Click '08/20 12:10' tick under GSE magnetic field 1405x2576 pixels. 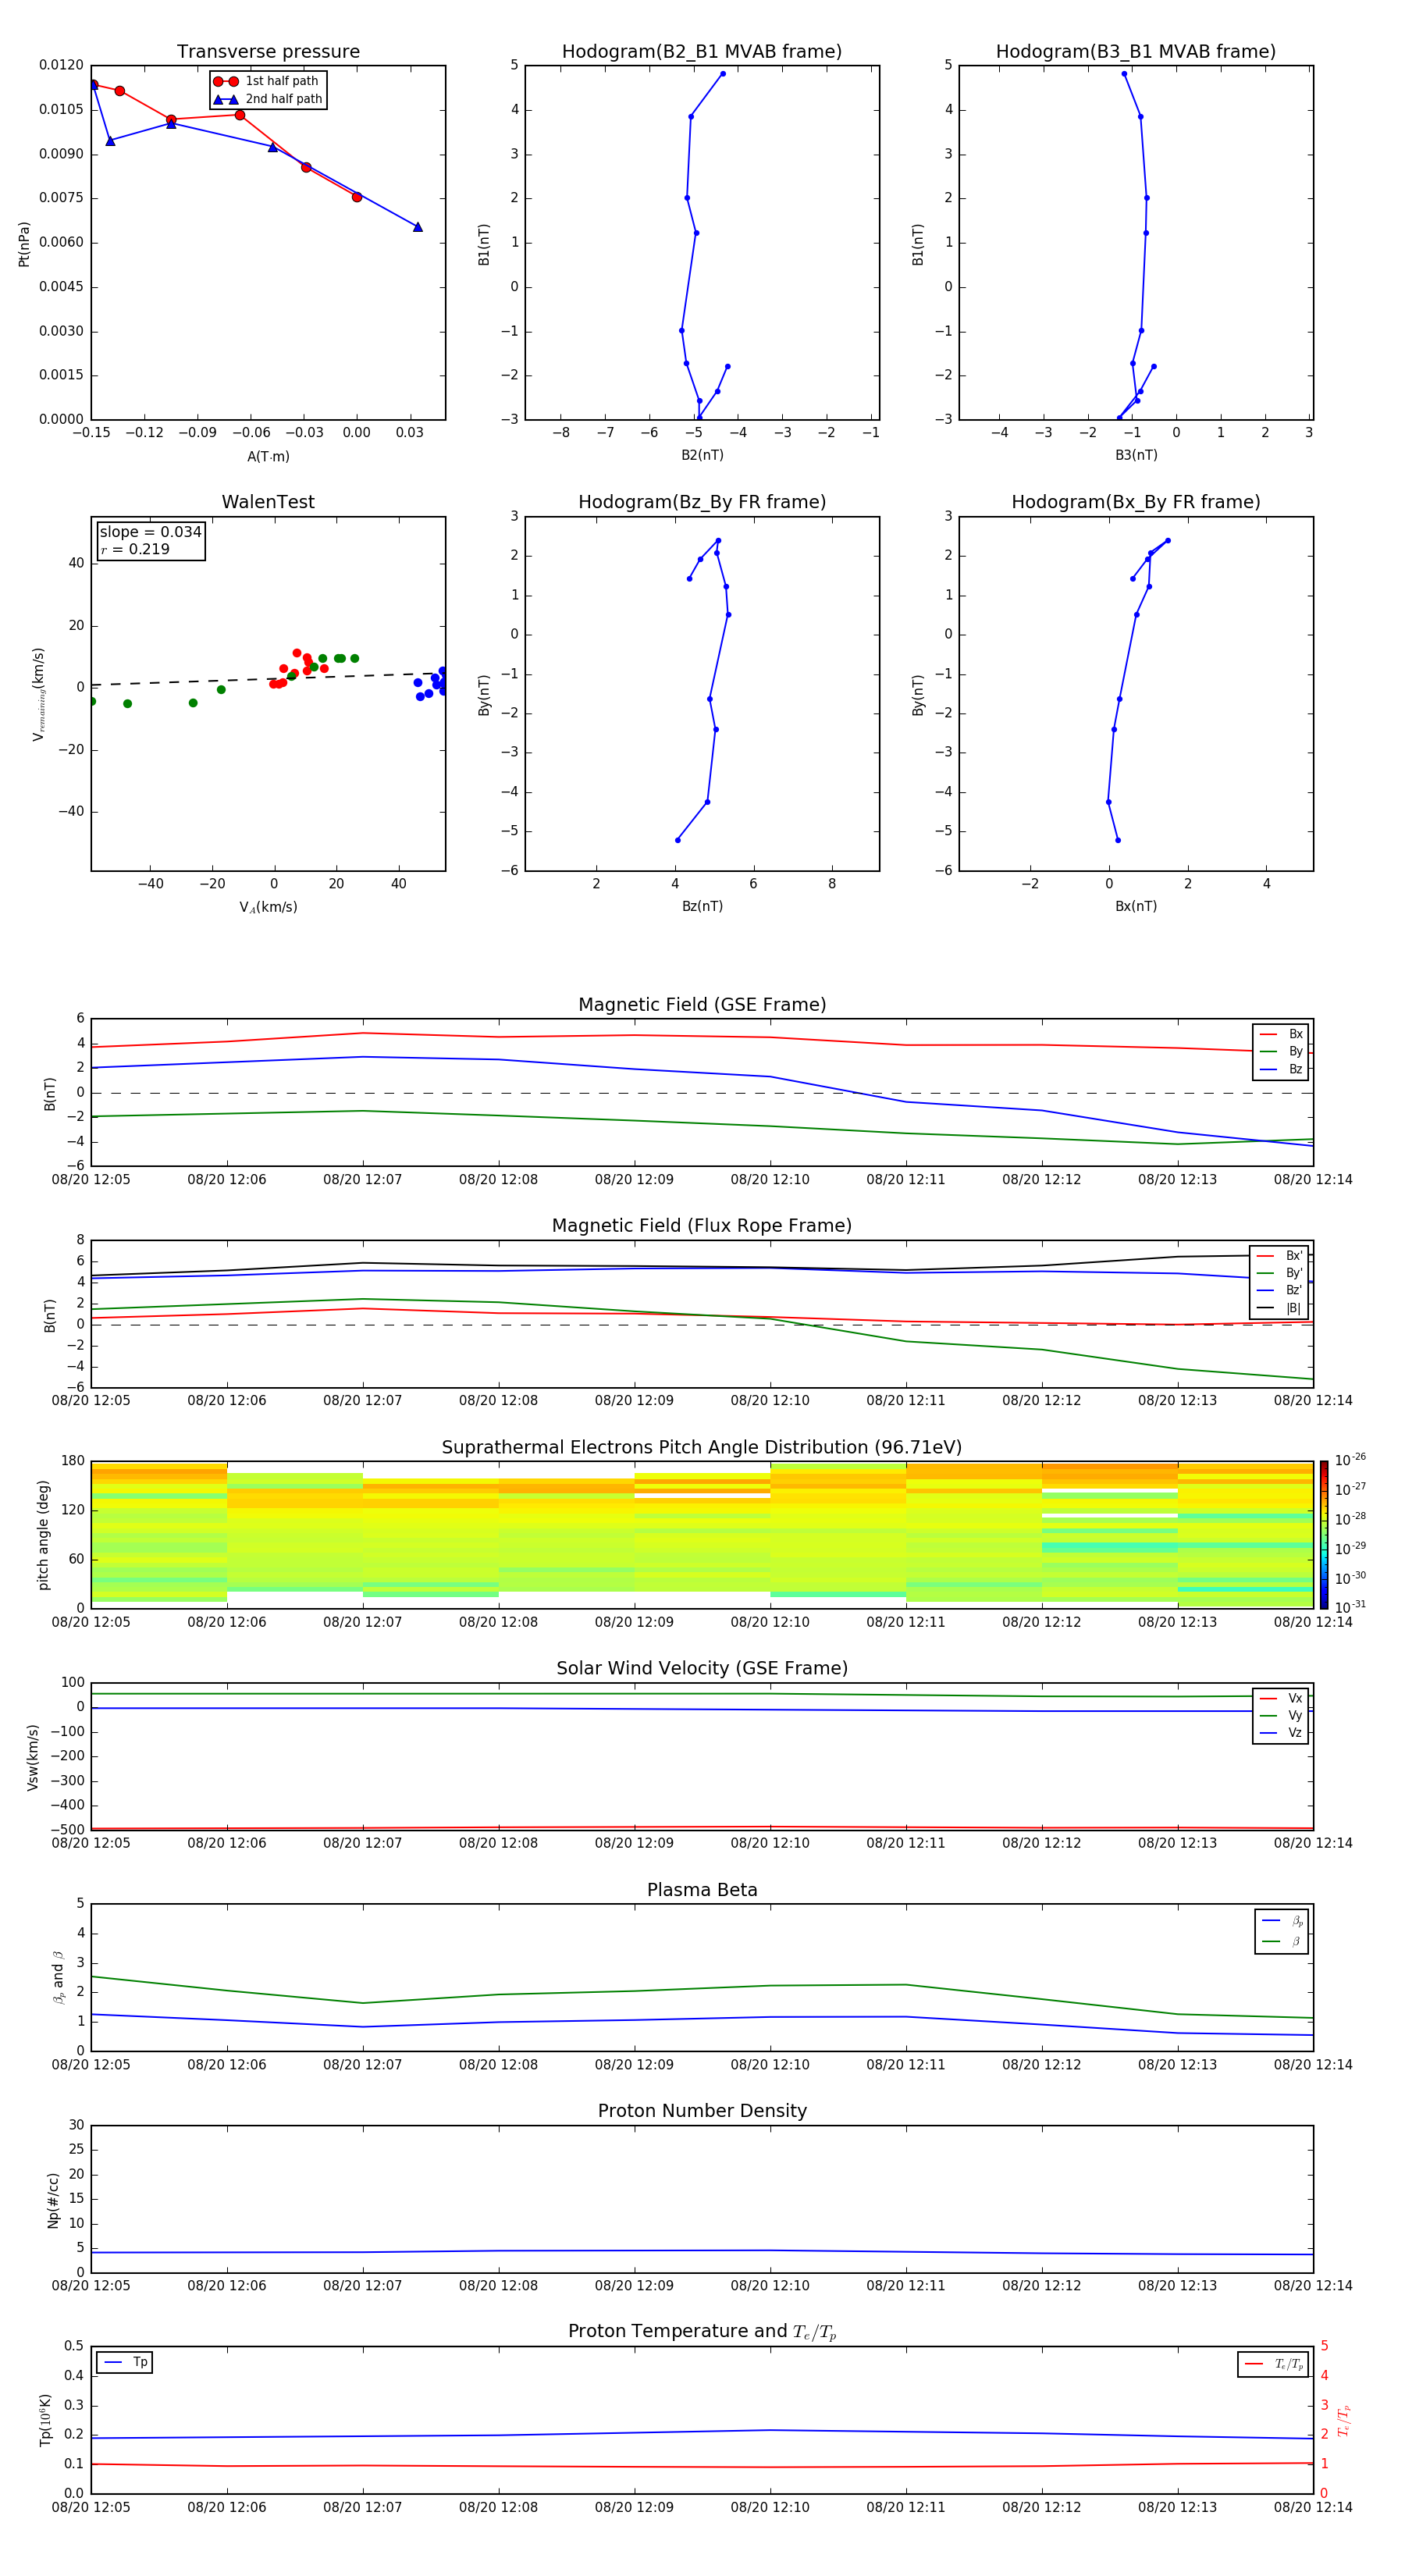[770, 1179]
